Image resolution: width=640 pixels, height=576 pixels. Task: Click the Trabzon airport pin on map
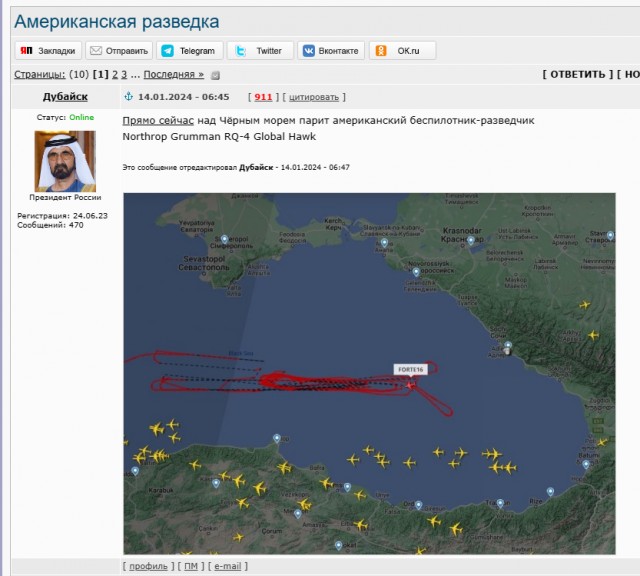pyautogui.click(x=500, y=503)
